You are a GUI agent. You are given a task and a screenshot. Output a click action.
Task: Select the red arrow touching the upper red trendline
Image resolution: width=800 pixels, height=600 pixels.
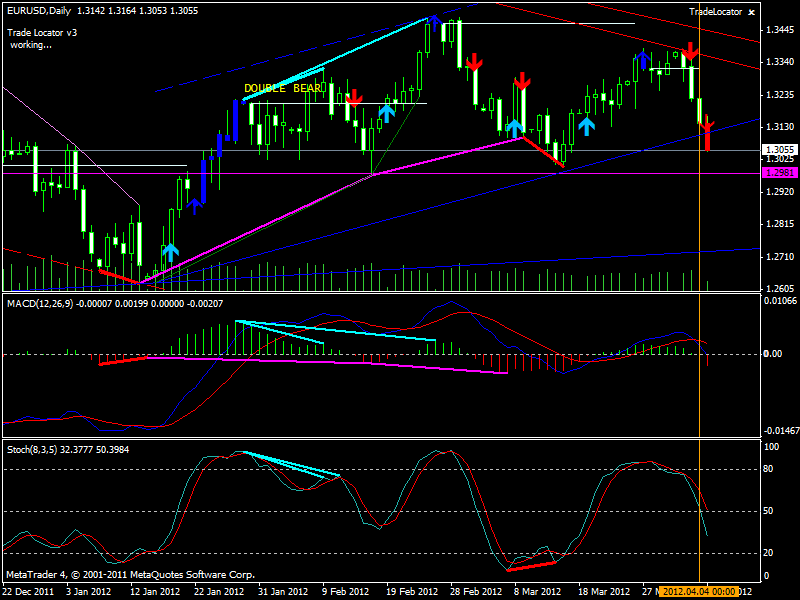point(690,52)
